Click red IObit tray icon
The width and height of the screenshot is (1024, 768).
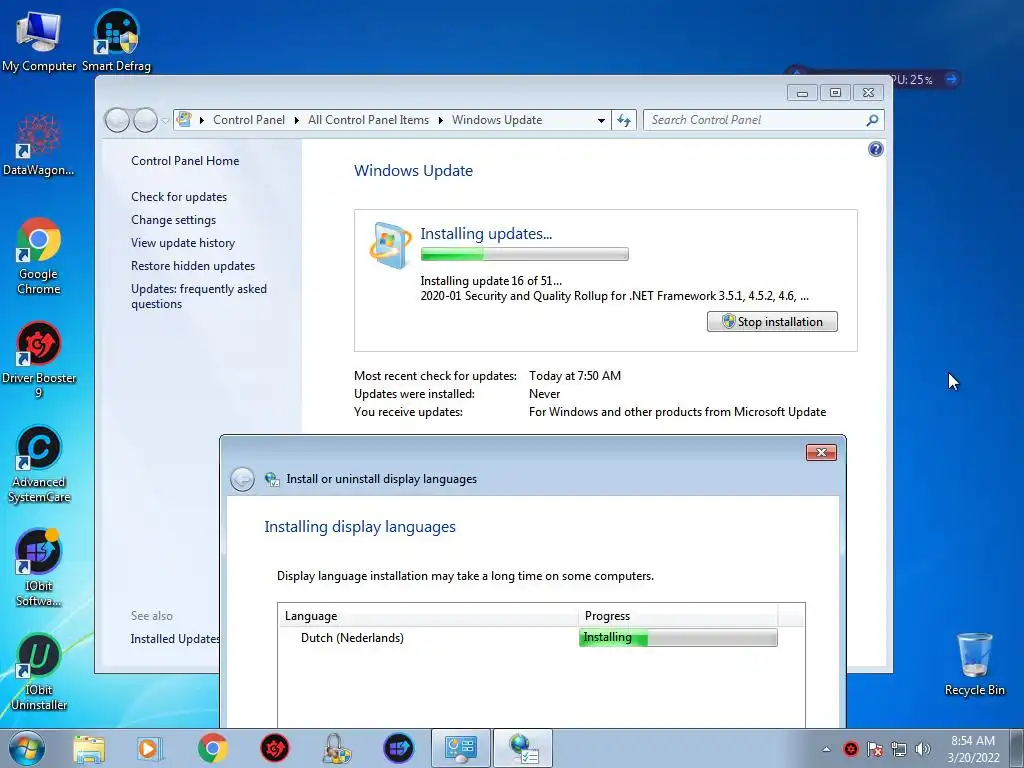tap(850, 749)
